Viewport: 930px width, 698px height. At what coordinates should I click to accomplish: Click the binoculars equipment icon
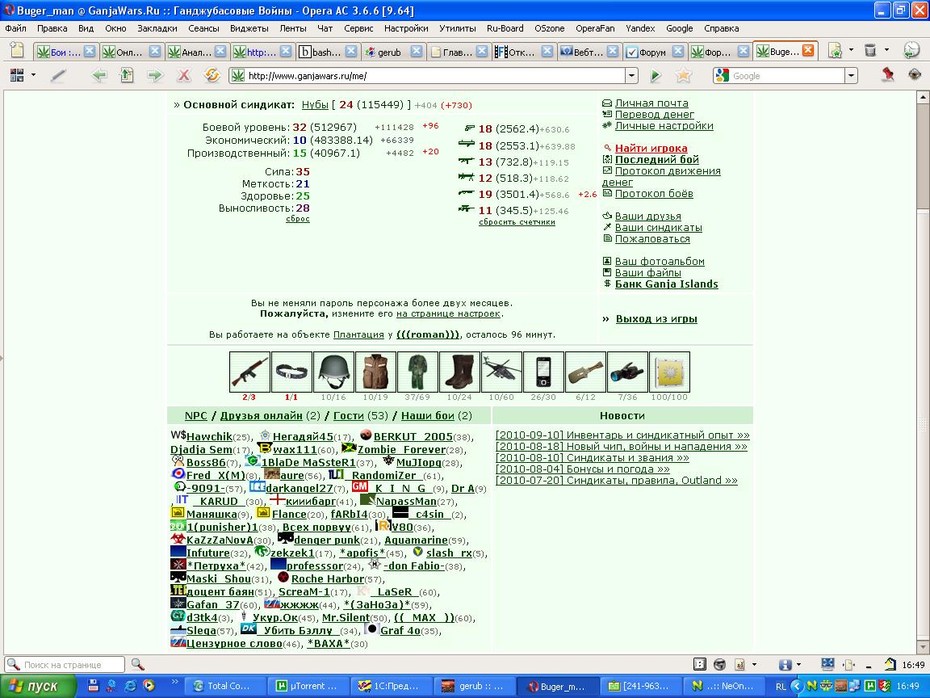click(x=627, y=371)
